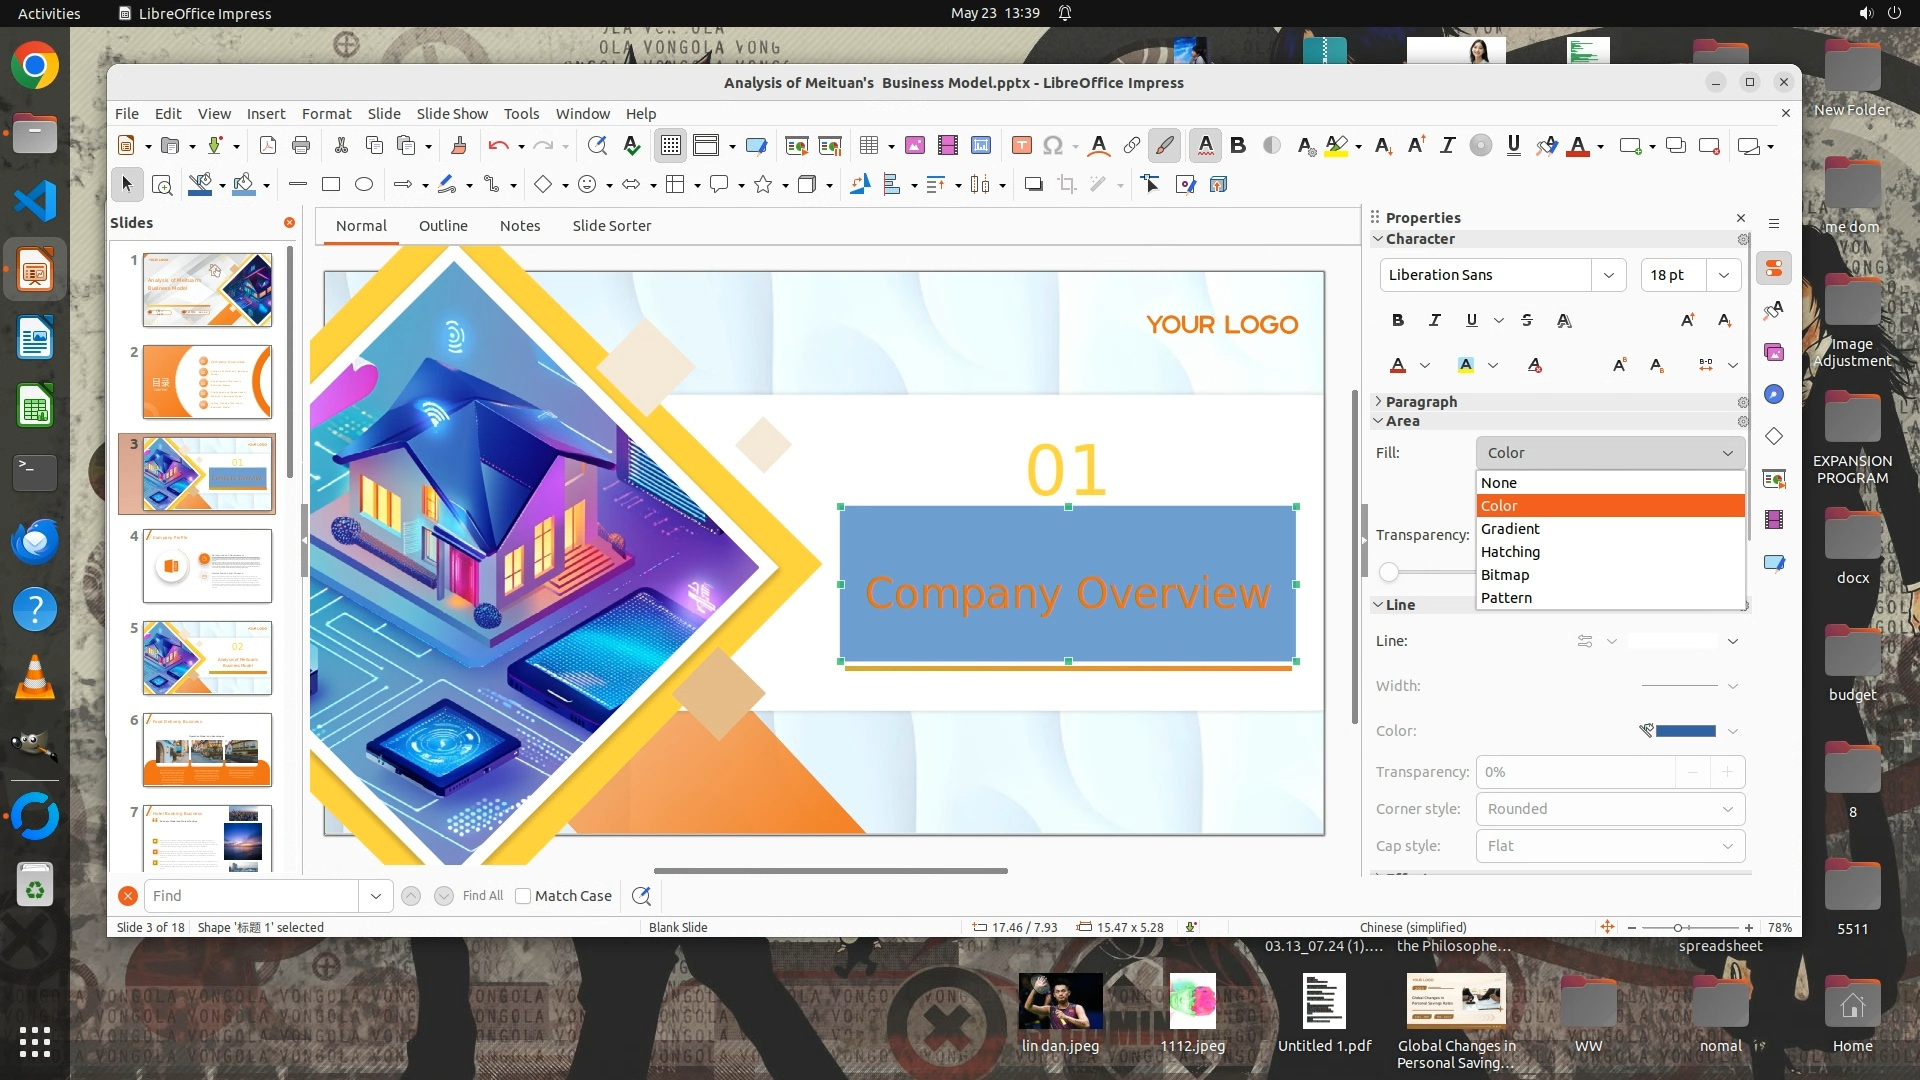Click the Undo arrow icon
Image resolution: width=1920 pixels, height=1080 pixels.
498,146
